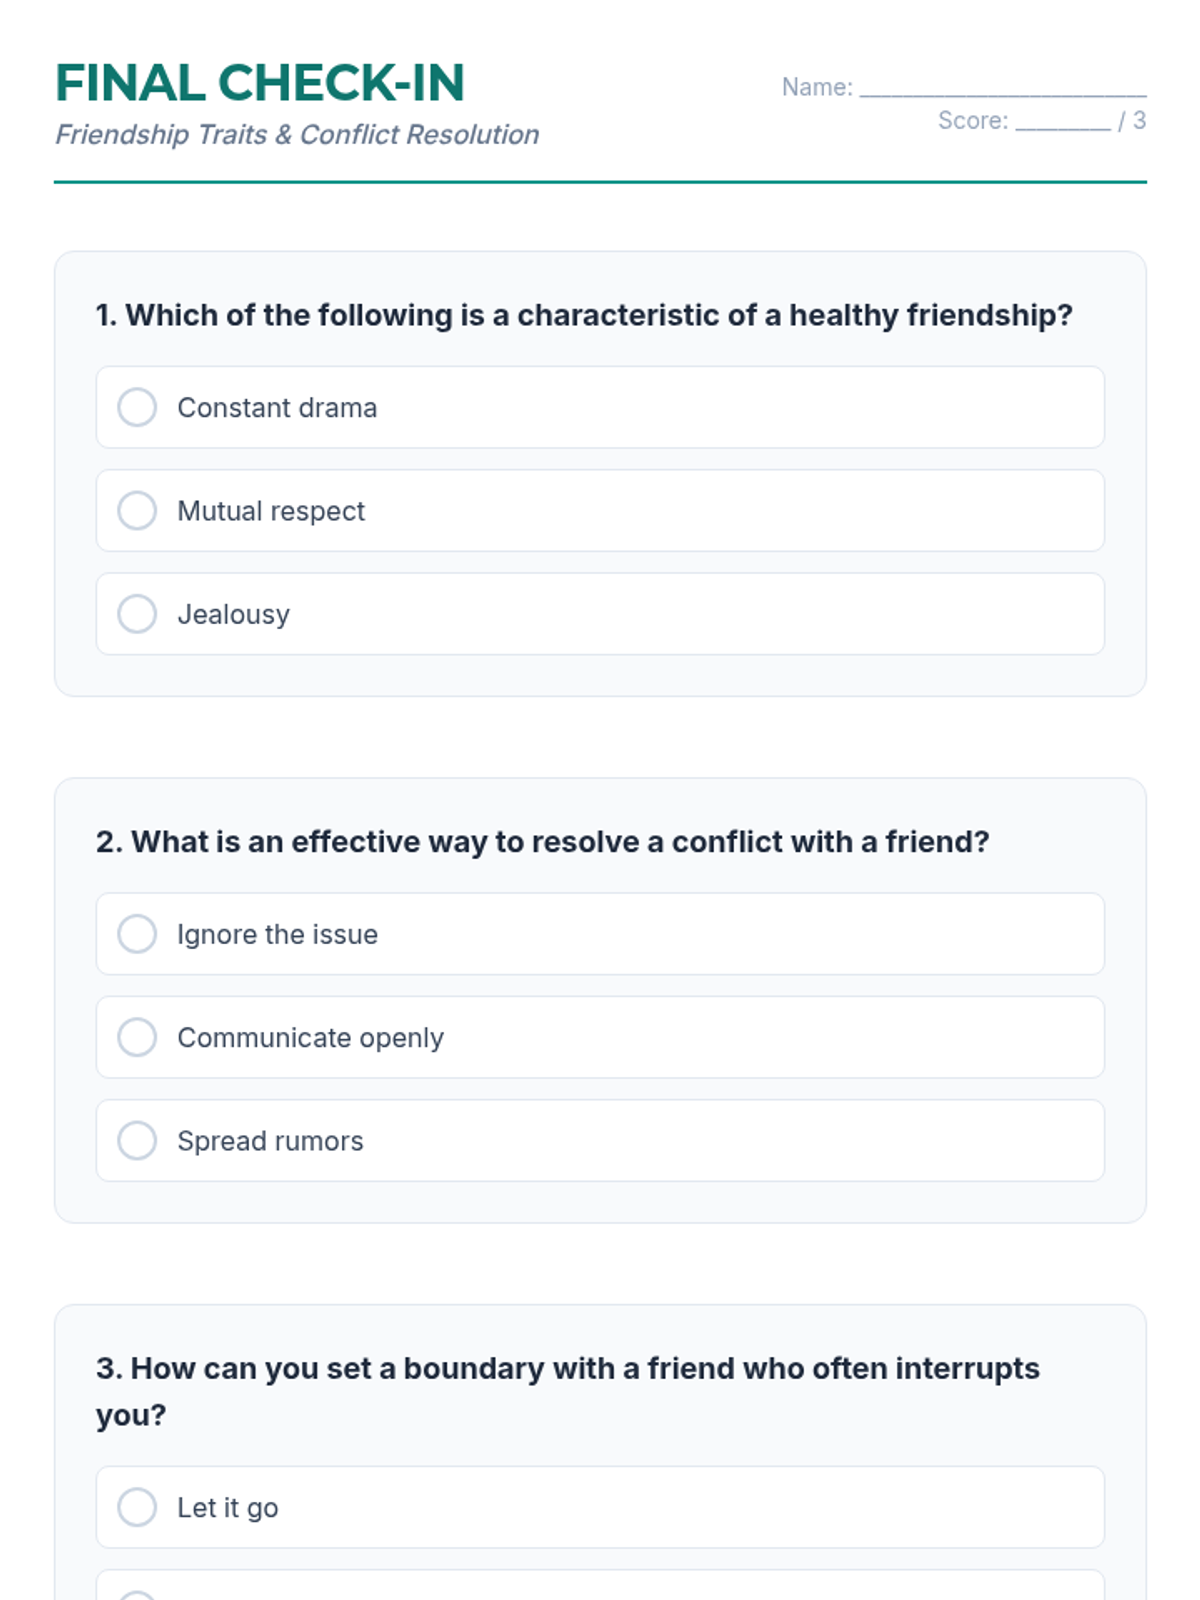
Task: Select Communicate openly radio option
Action: click(137, 1037)
